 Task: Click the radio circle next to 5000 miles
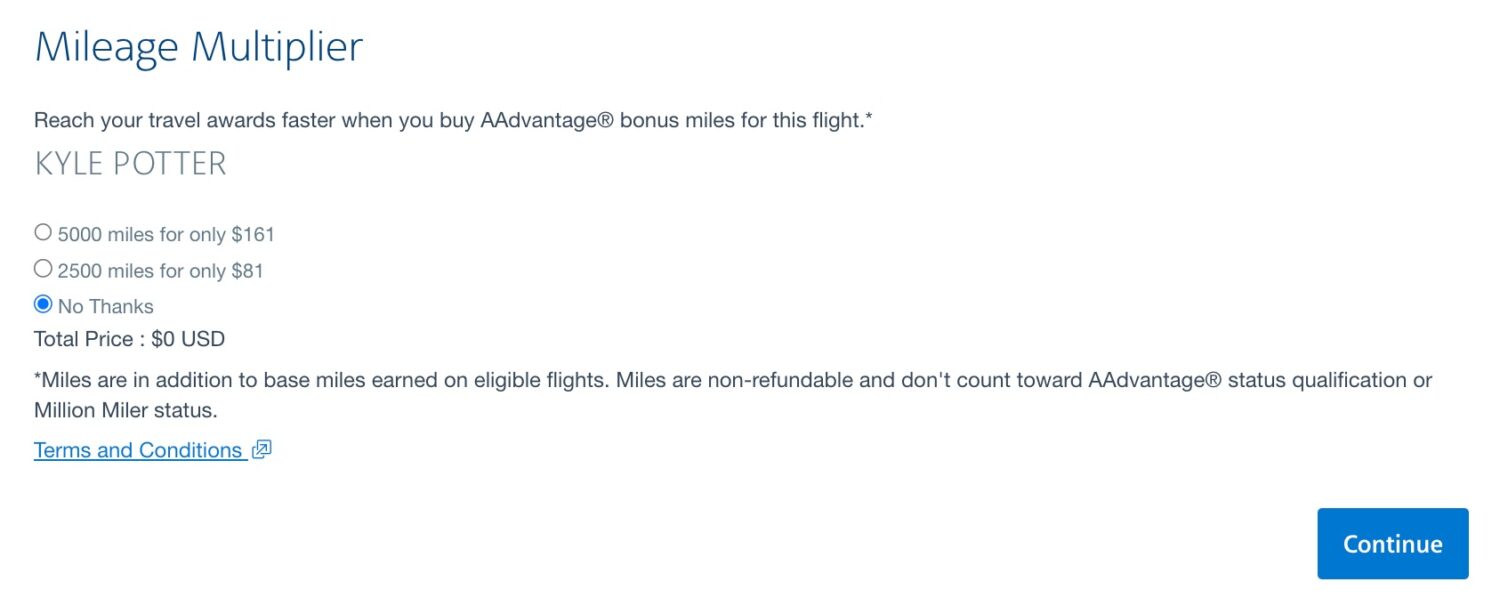click(x=42, y=231)
